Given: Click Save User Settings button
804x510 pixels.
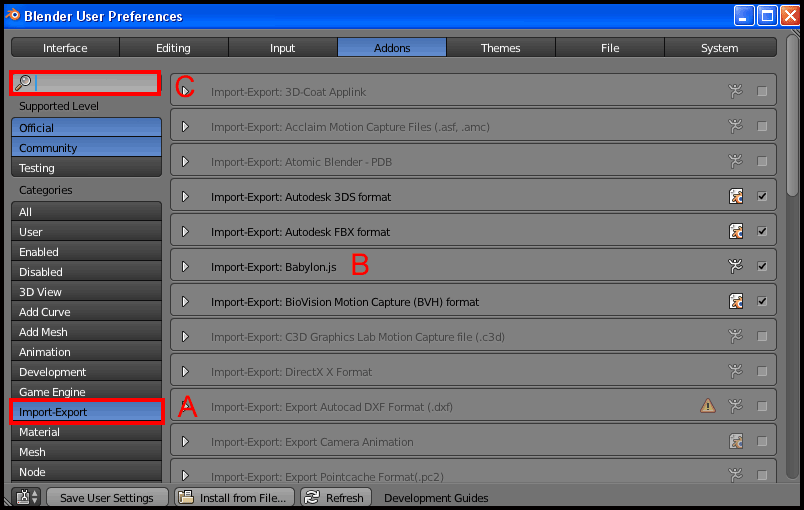Looking at the screenshot, I should [x=107, y=497].
